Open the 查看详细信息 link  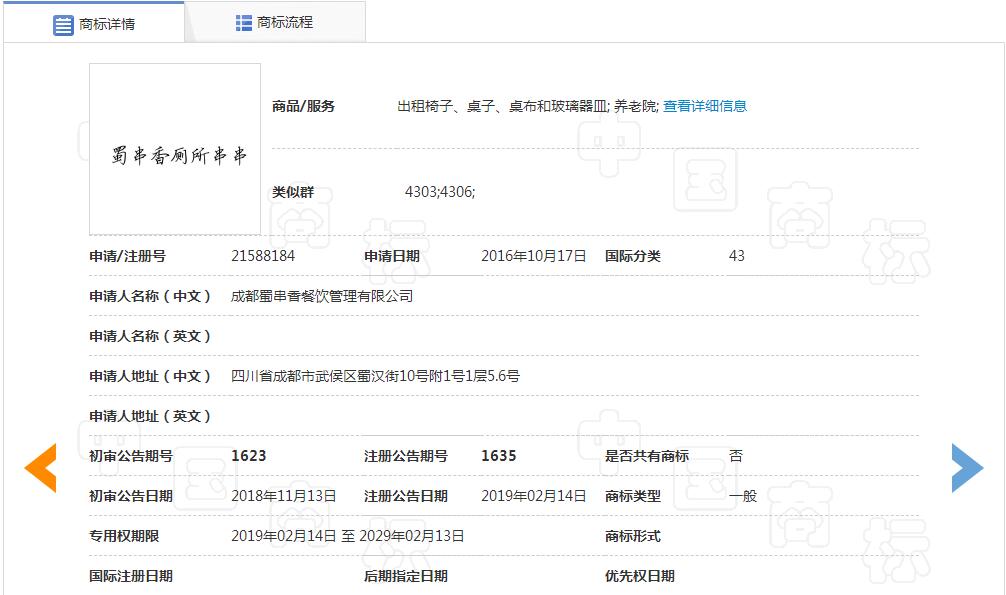click(703, 104)
